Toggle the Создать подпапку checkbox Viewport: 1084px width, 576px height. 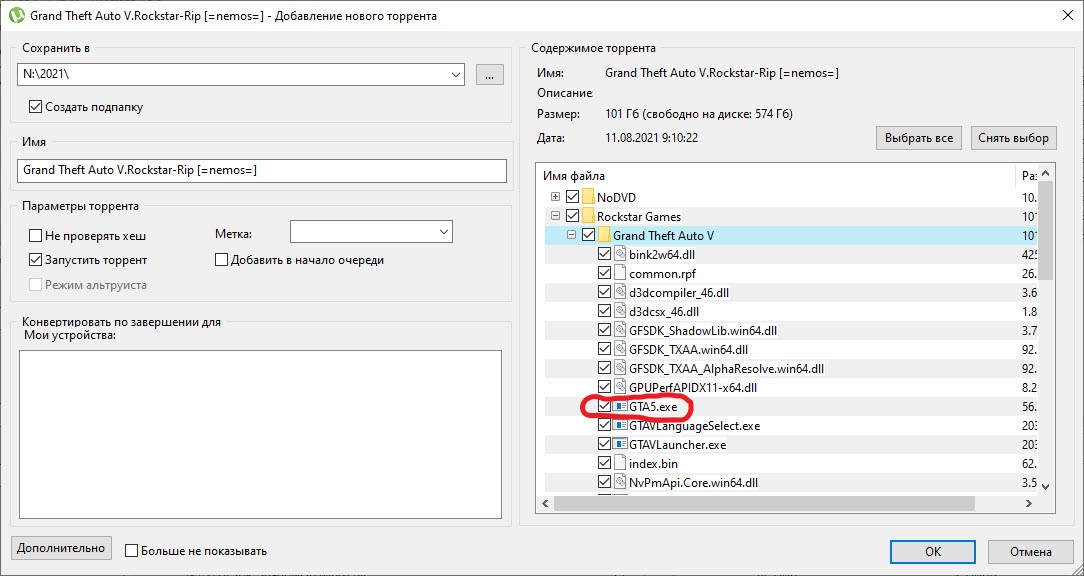35,107
